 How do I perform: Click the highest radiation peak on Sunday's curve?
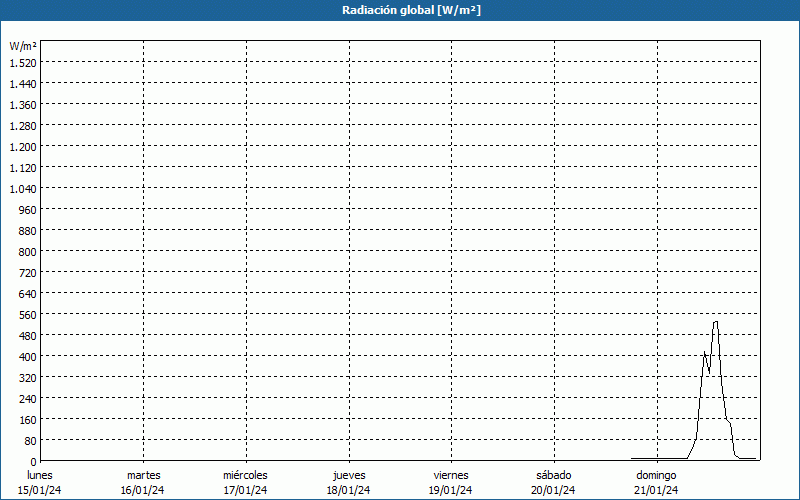tap(716, 322)
